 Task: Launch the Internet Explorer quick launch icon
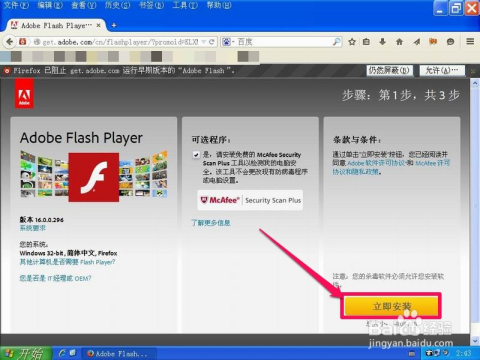[x=62, y=353]
